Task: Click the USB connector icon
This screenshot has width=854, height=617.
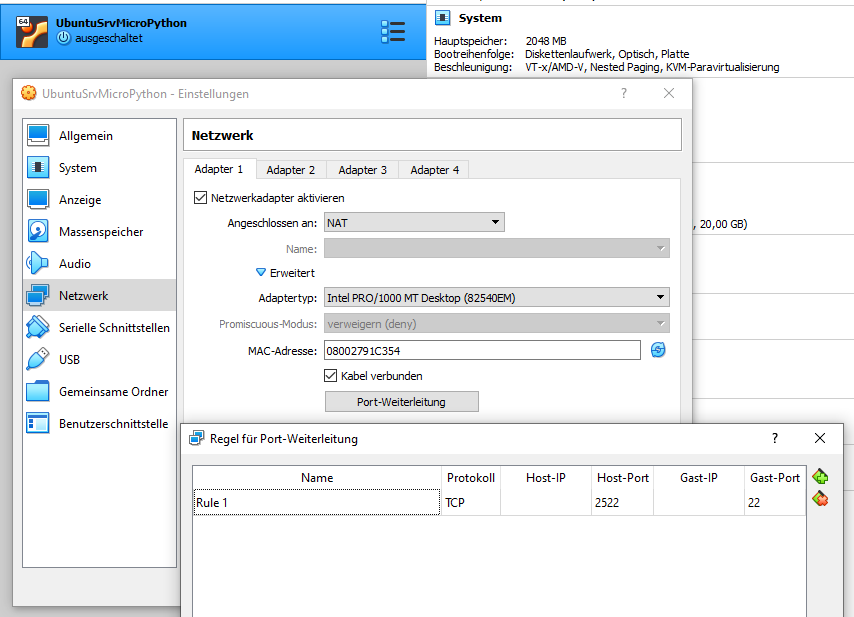Action: pyautogui.click(x=38, y=359)
